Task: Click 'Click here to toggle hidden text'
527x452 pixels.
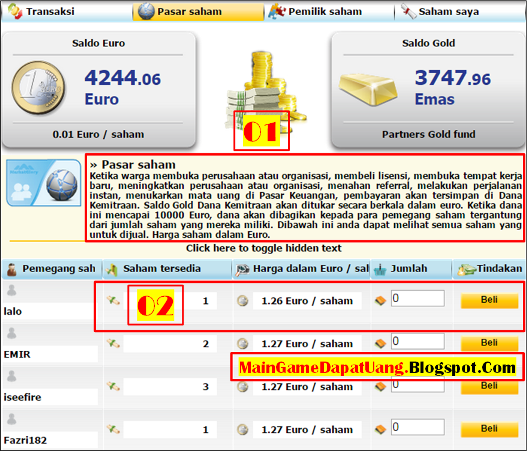Action: click(264, 248)
